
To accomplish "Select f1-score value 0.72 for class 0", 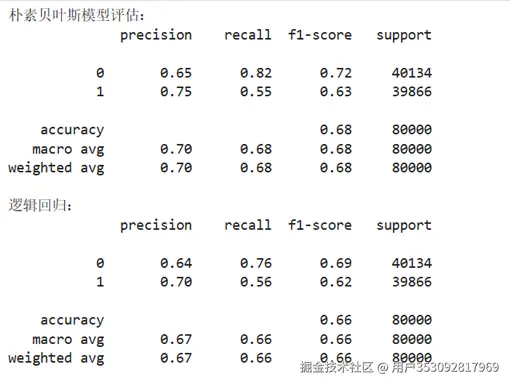I will [336, 73].
